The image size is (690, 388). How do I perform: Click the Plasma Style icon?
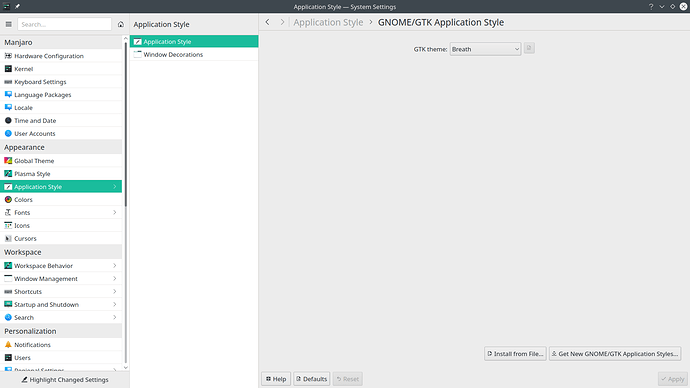(x=8, y=174)
